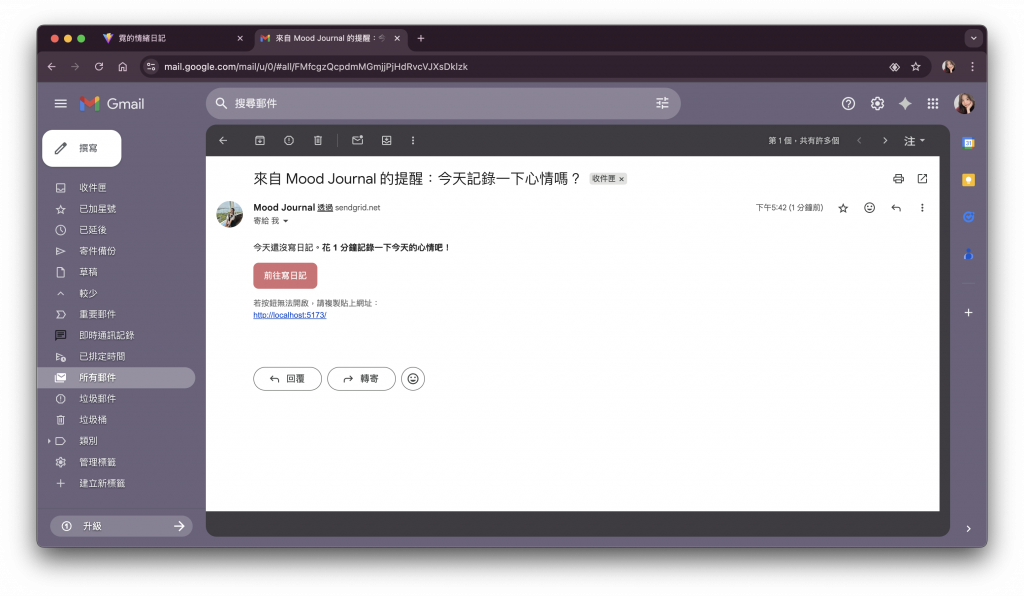Open Chrome tab search dropdown
The width and height of the screenshot is (1024, 596).
[974, 38]
